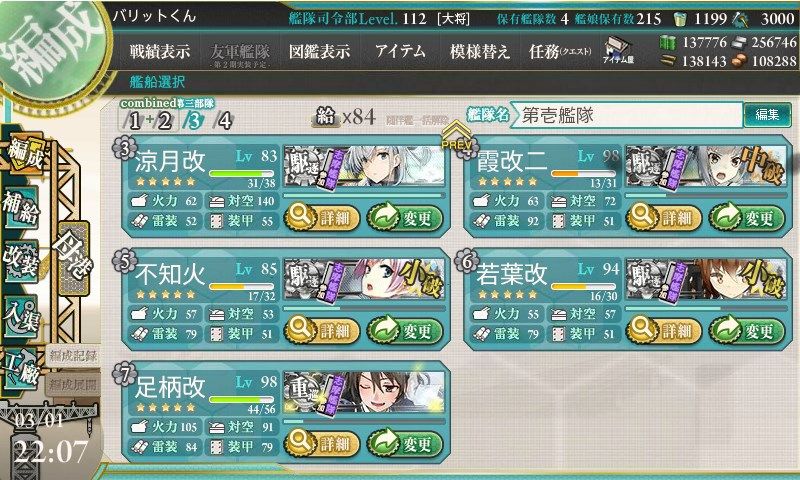Click 変更 change for 霞改二

point(747,218)
